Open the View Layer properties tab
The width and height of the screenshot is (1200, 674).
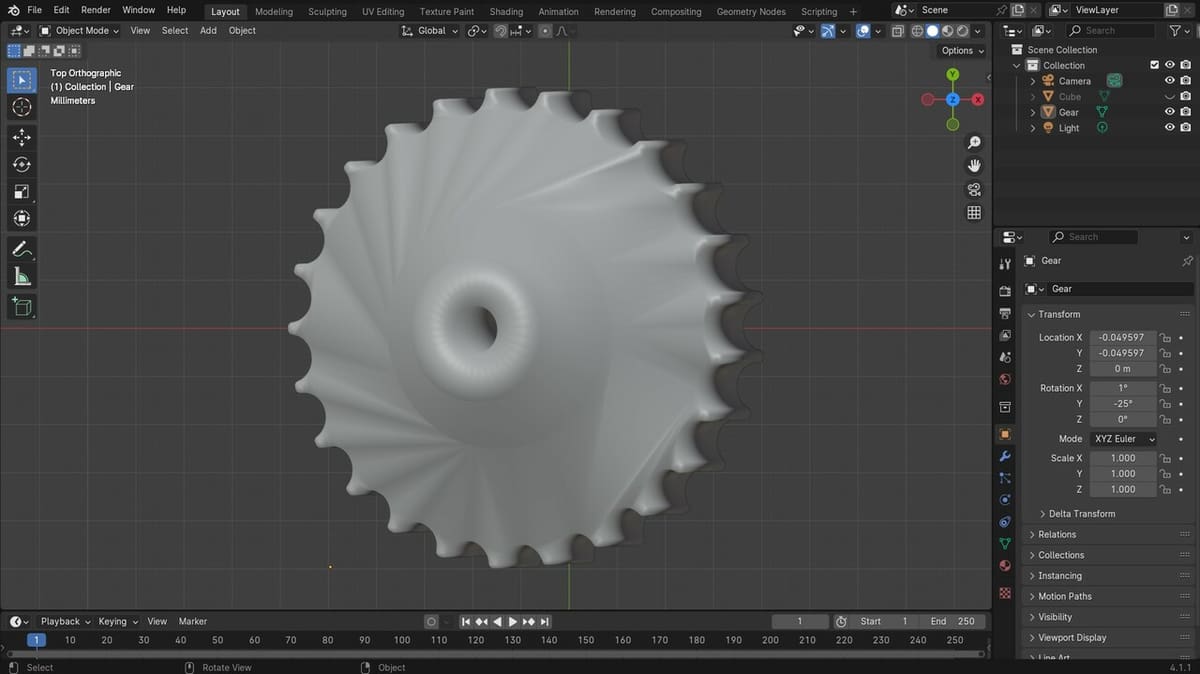click(x=1005, y=335)
